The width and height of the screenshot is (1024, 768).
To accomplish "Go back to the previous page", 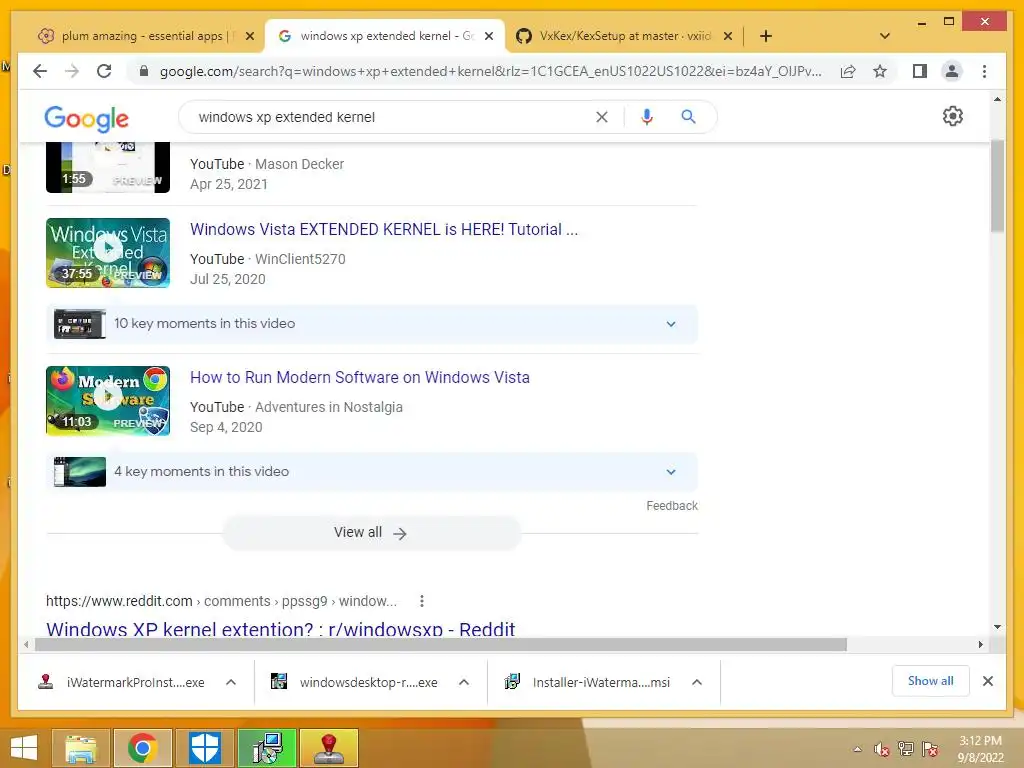I will coord(40,71).
